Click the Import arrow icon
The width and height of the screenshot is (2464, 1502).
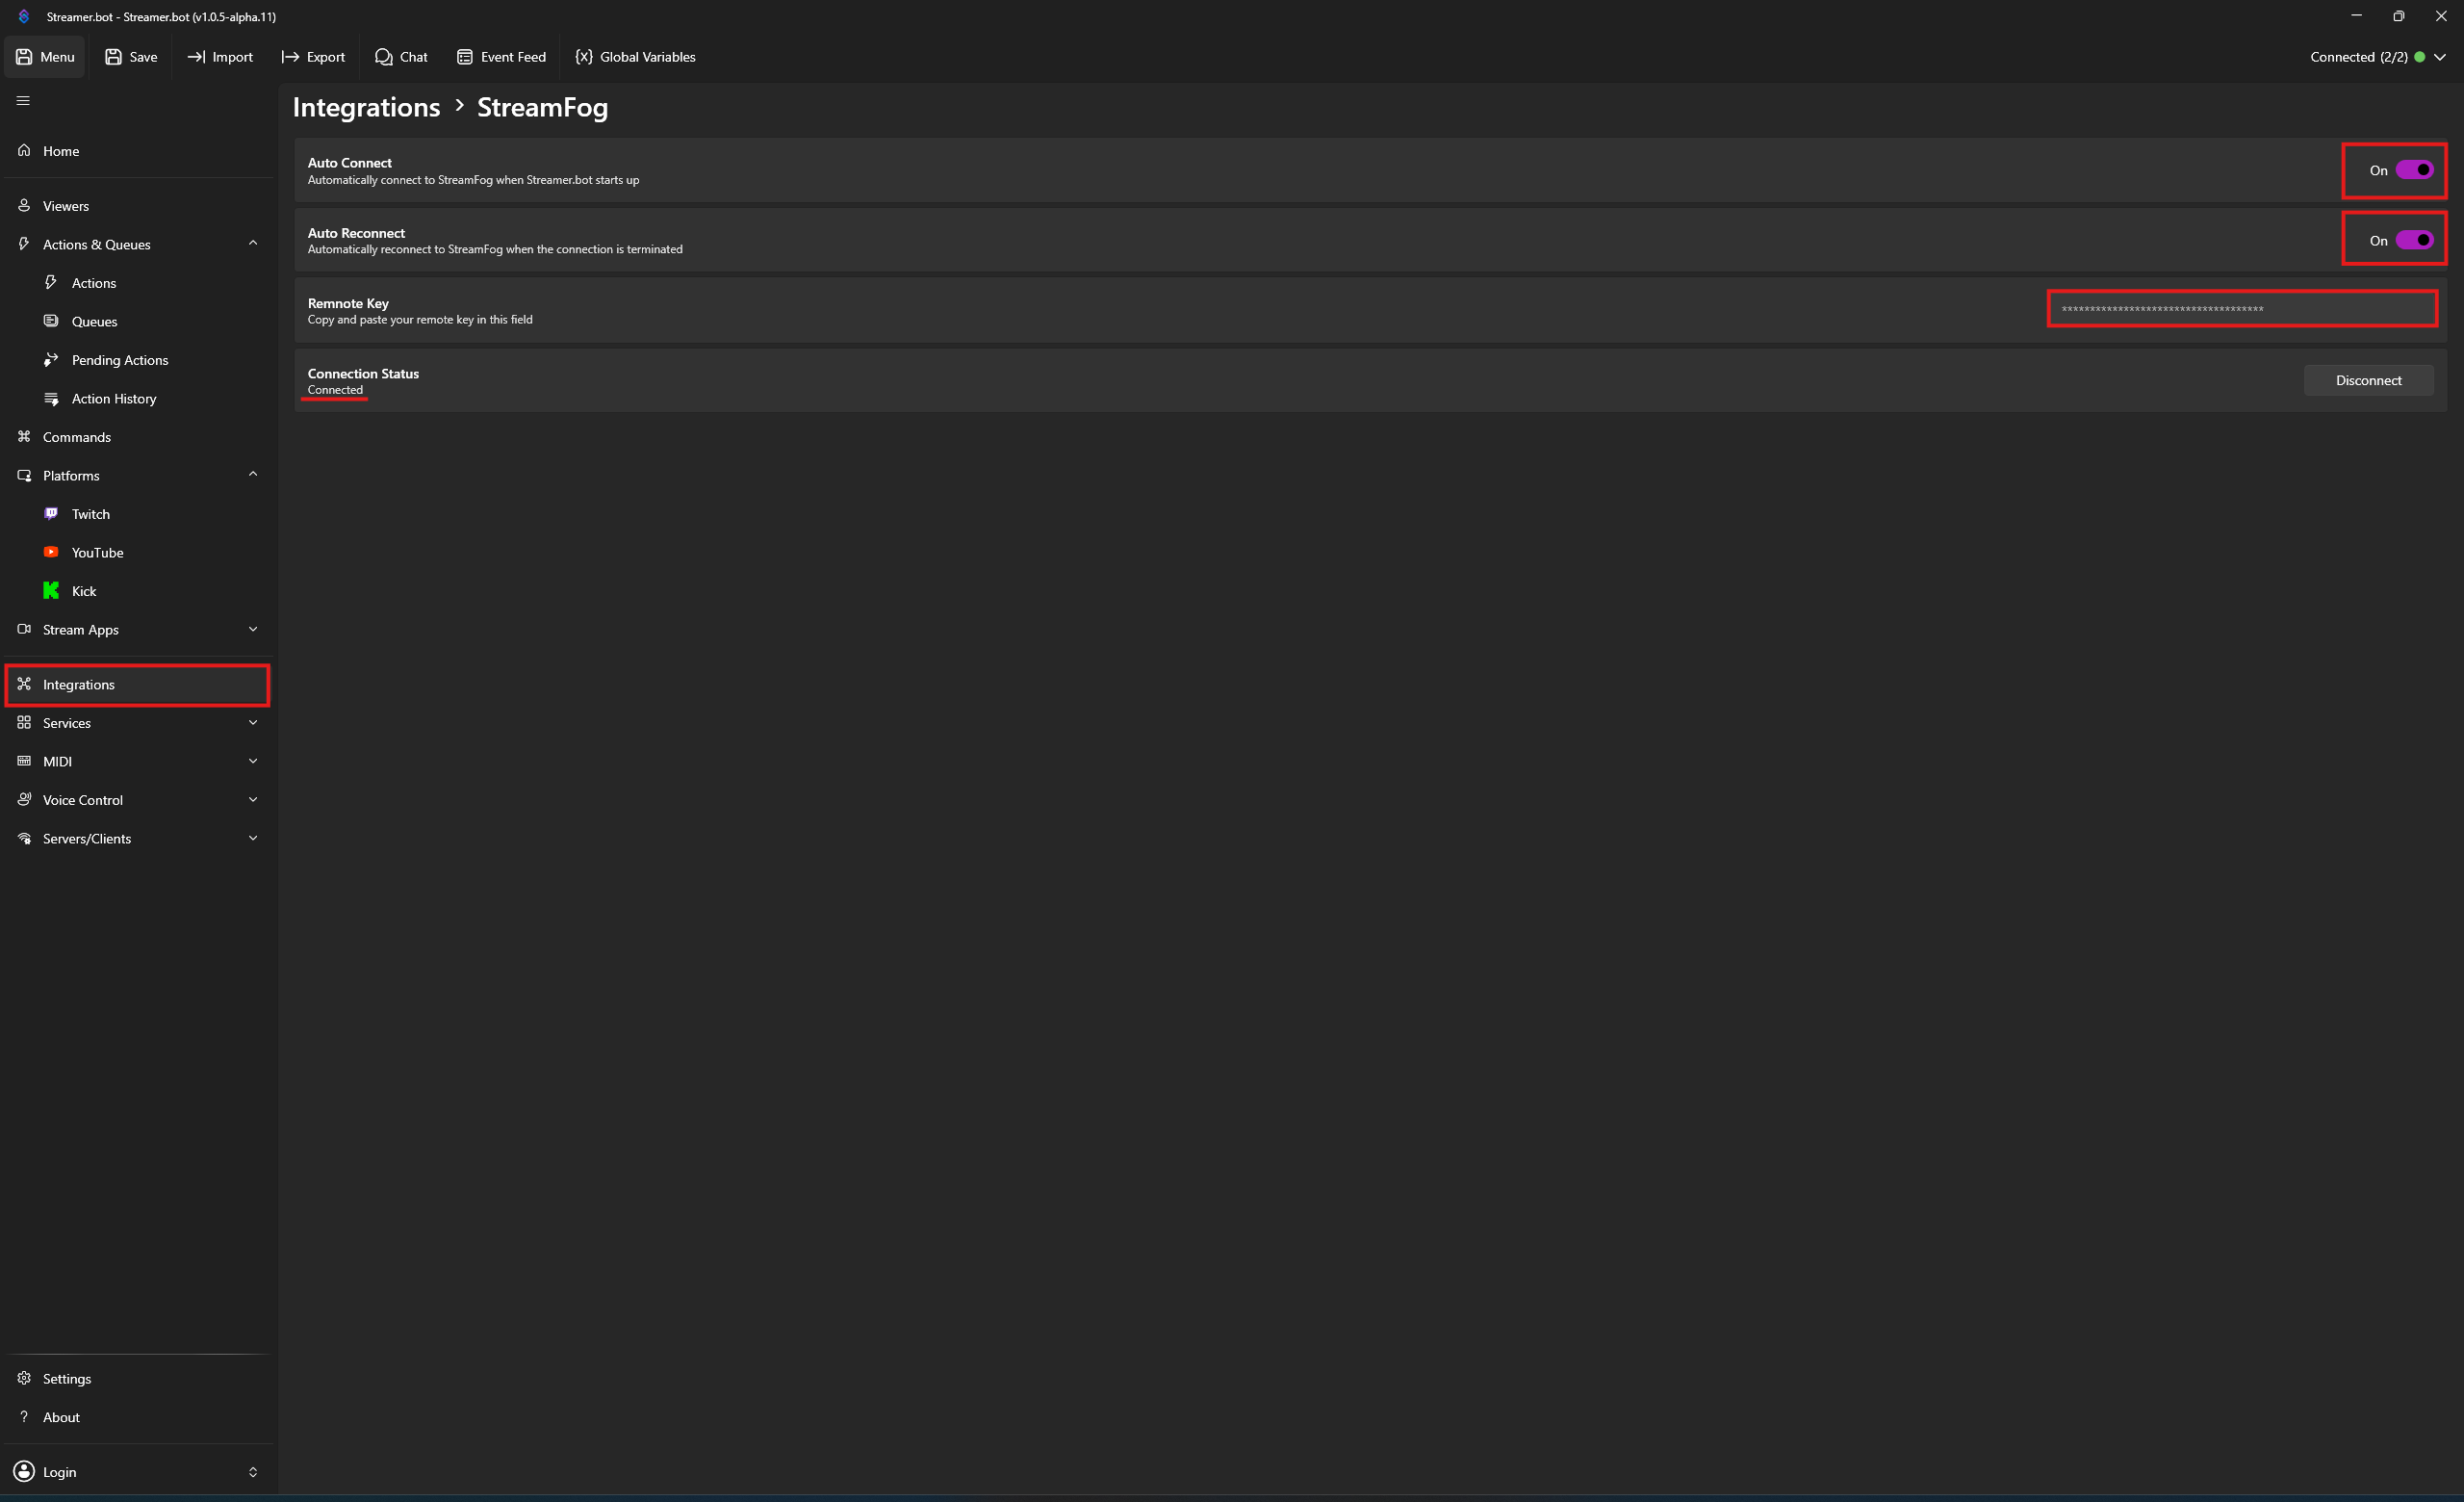click(x=196, y=57)
